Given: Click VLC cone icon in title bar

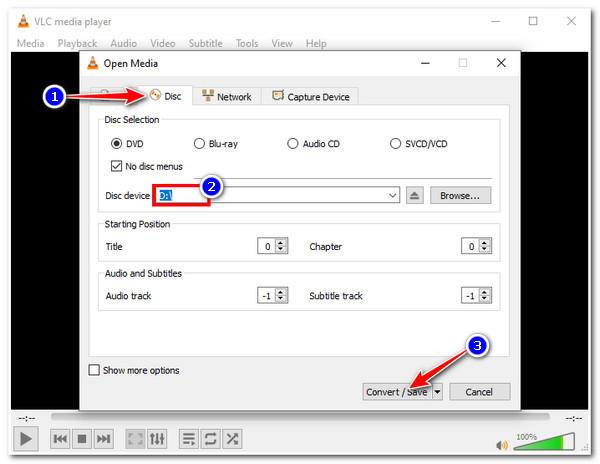Looking at the screenshot, I should (23, 21).
